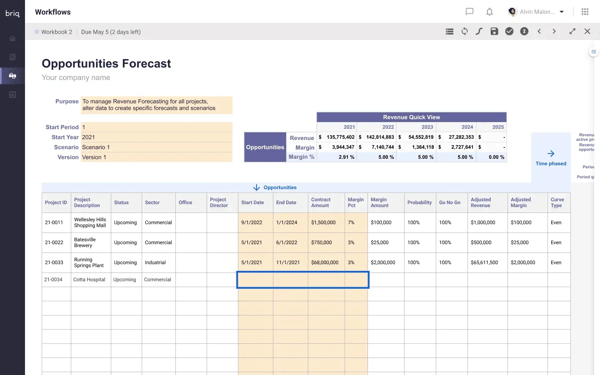Open the apps grid menu
Image resolution: width=600 pixels, height=375 pixels.
point(585,12)
